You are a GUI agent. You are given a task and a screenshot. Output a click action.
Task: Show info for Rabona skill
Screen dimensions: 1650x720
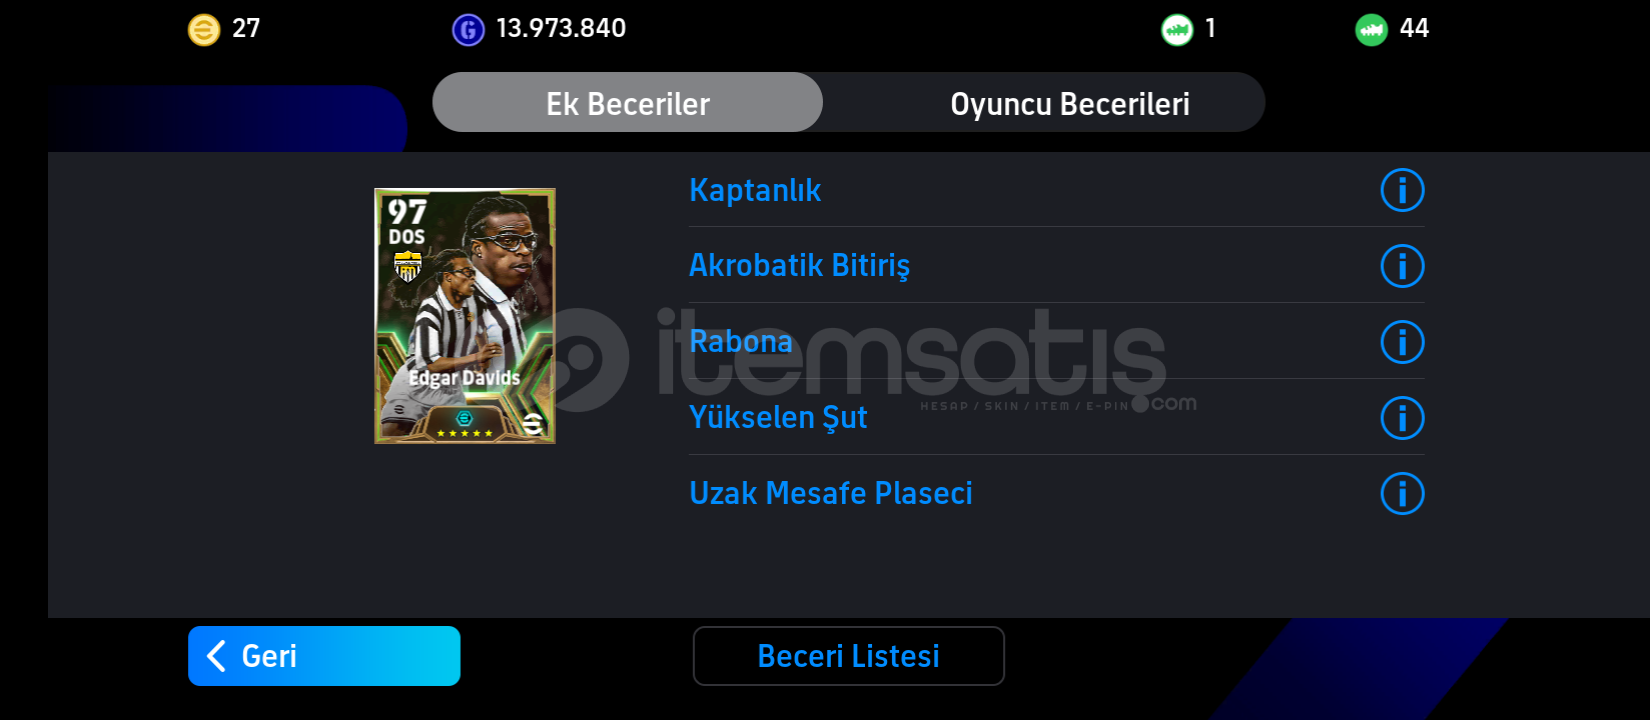(x=1402, y=342)
